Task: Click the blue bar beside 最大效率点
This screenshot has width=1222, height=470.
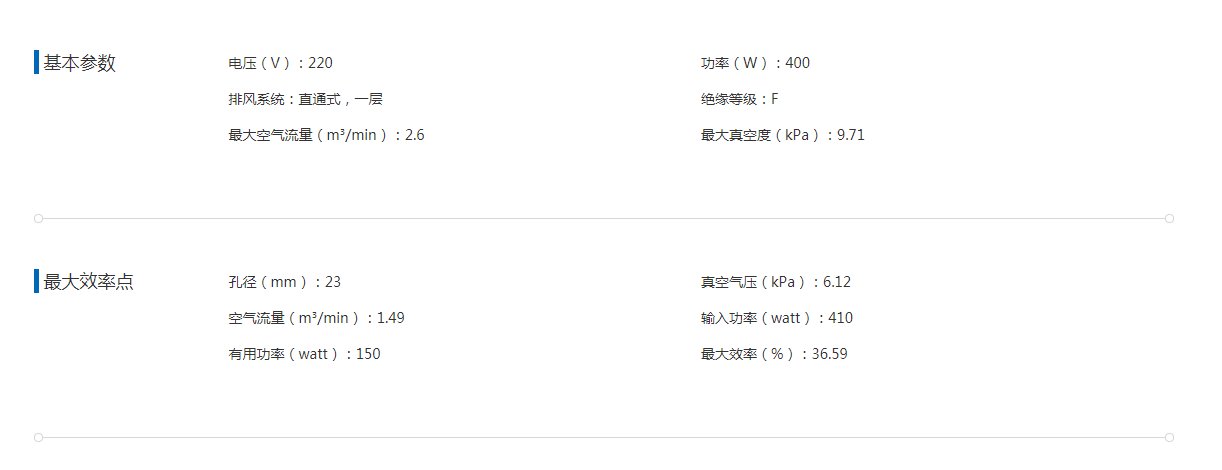Action: pyautogui.click(x=36, y=282)
